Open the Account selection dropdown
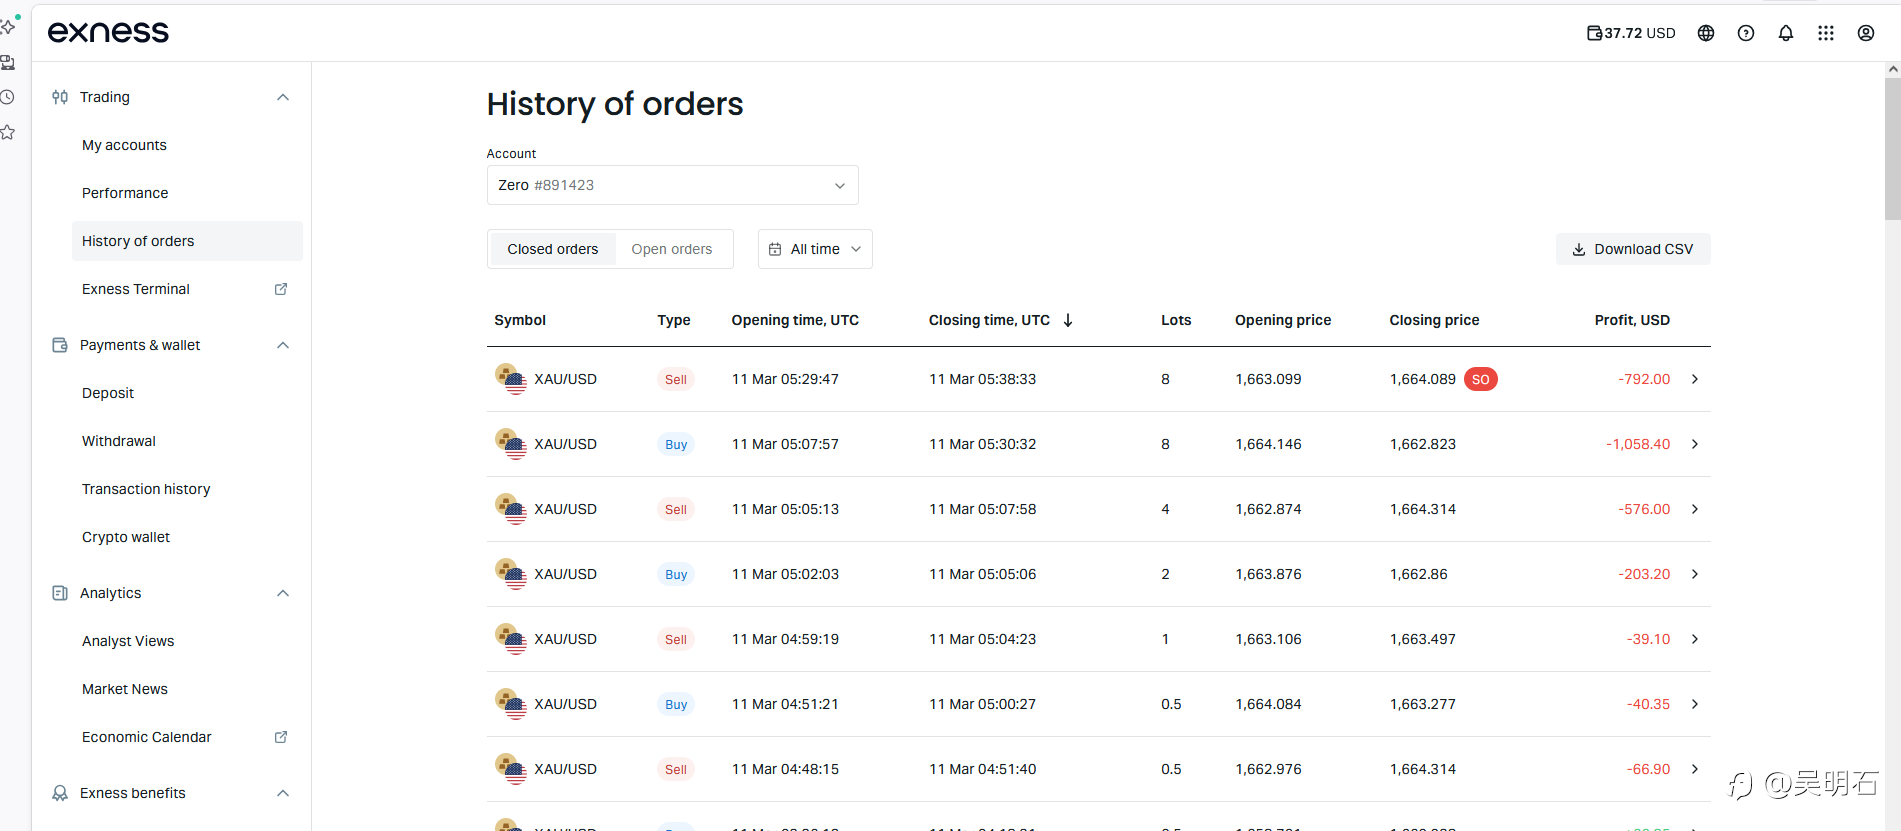 (x=672, y=185)
